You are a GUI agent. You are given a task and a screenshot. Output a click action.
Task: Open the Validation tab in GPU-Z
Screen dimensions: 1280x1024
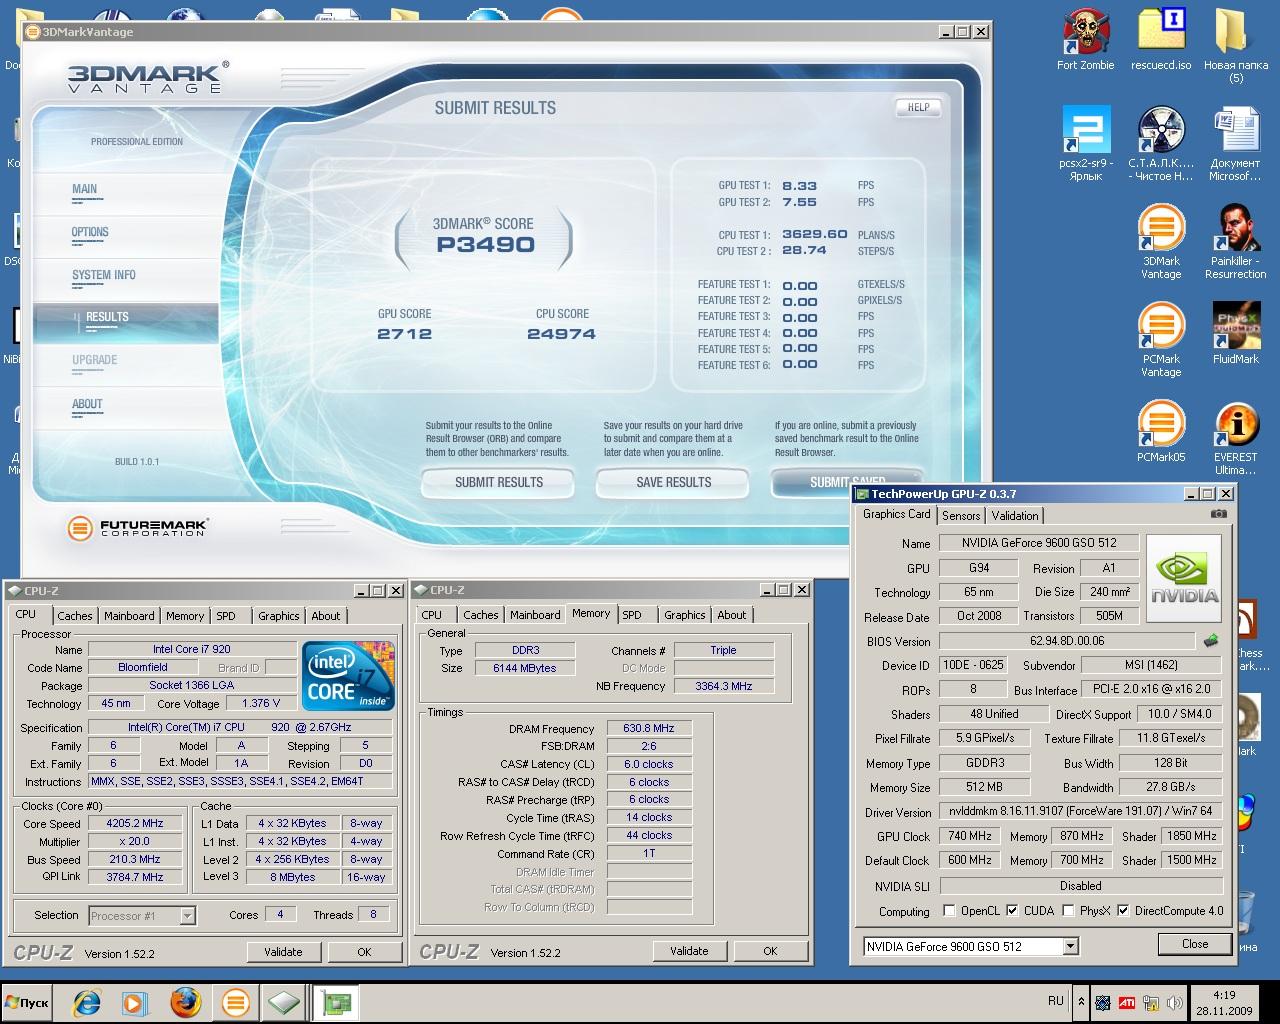click(x=1015, y=516)
